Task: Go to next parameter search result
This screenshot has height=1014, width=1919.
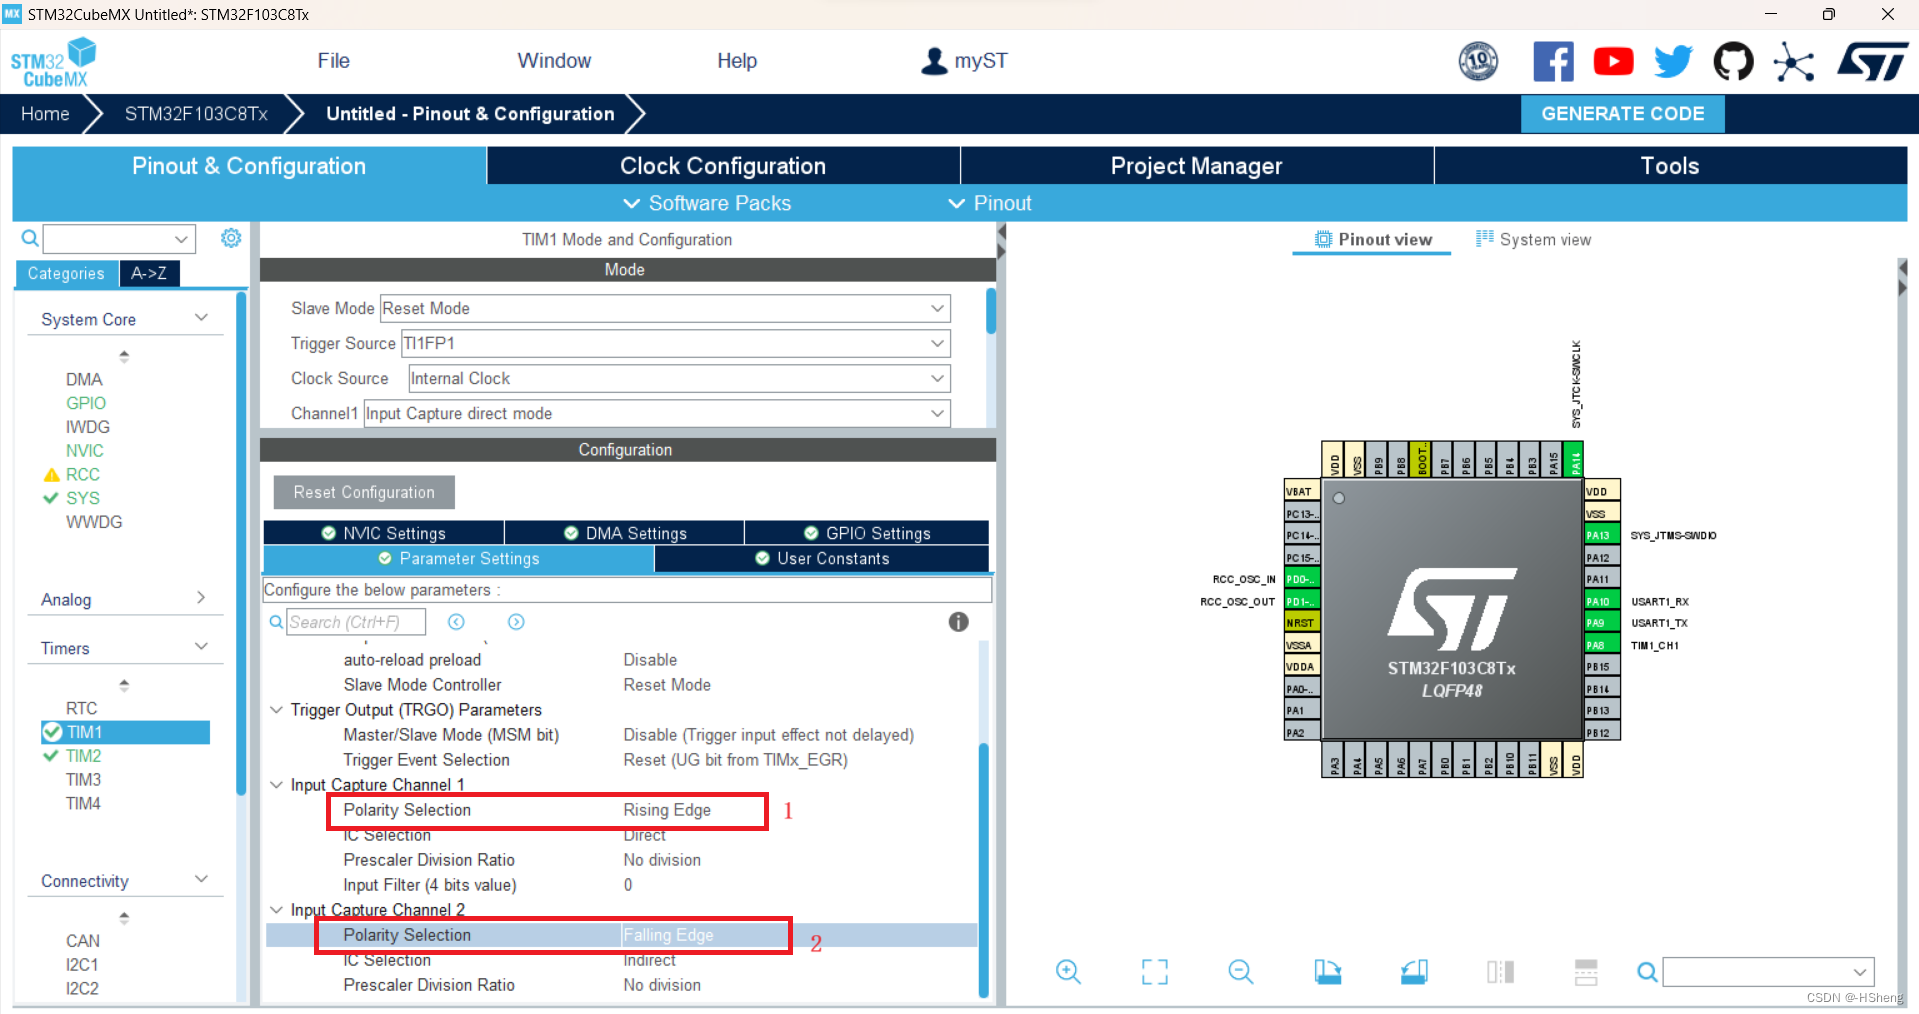Action: [516, 622]
